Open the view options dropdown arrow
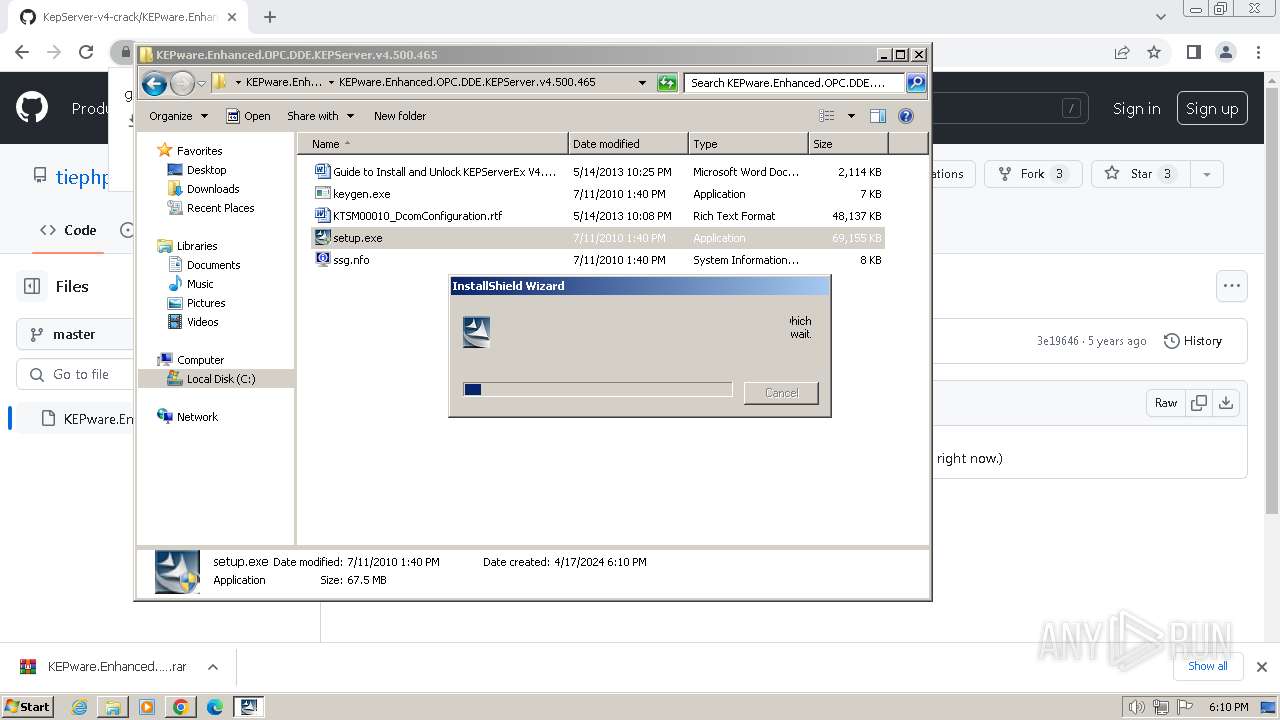 851,116
